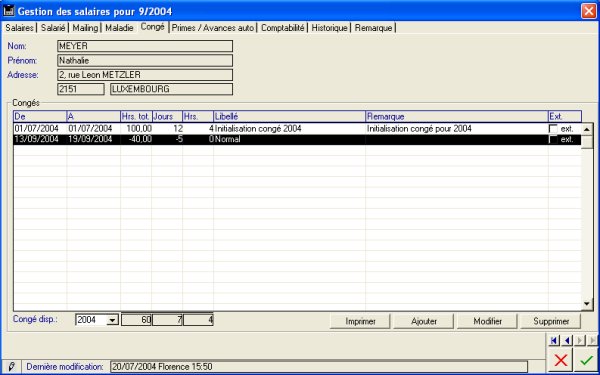Click available leave hours field showing 60
The height and width of the screenshot is (375, 600).
click(137, 320)
